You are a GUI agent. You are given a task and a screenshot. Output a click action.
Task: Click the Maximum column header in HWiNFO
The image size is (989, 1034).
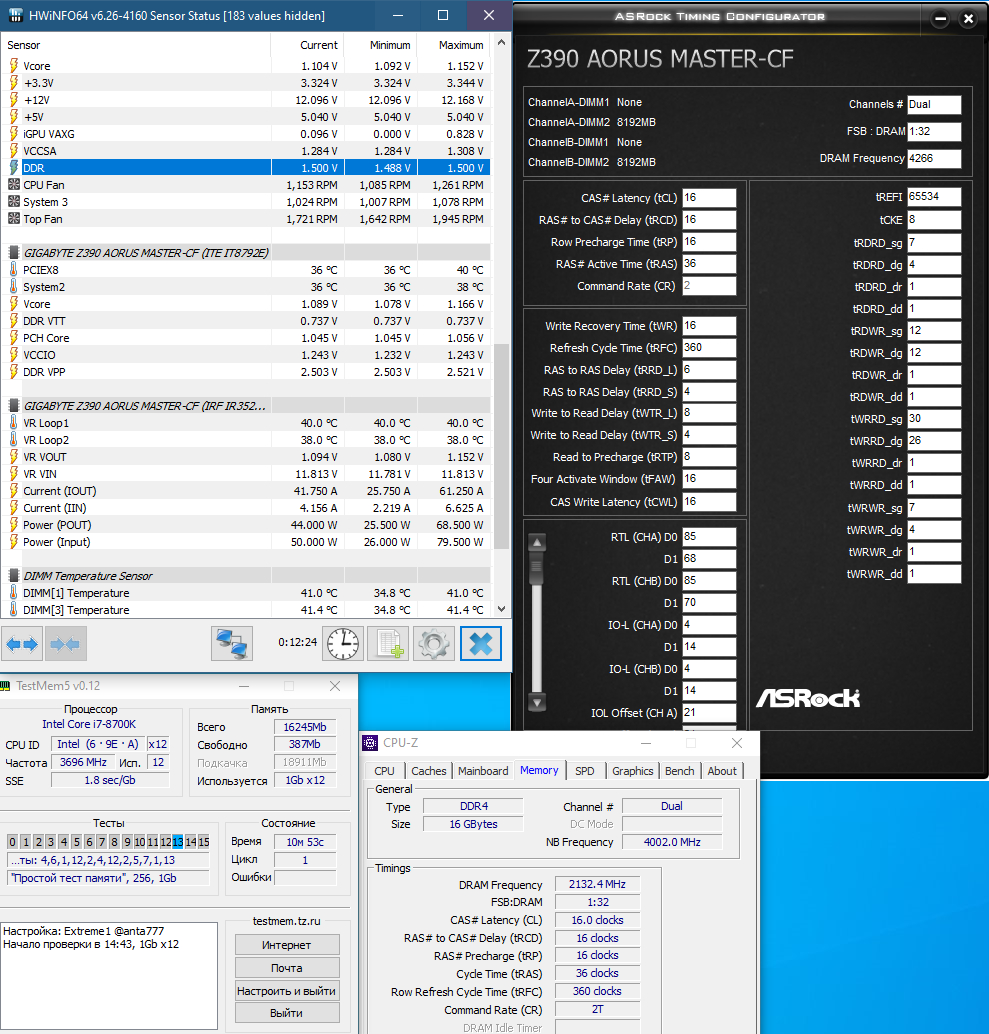[x=454, y=45]
